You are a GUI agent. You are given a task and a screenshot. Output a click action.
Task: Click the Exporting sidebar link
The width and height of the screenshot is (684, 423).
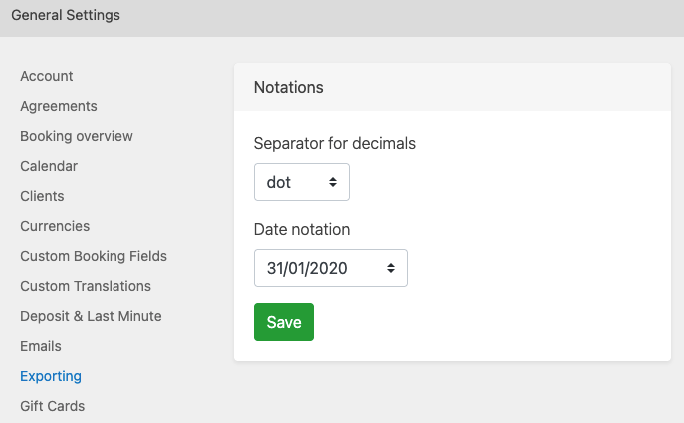[x=51, y=376]
